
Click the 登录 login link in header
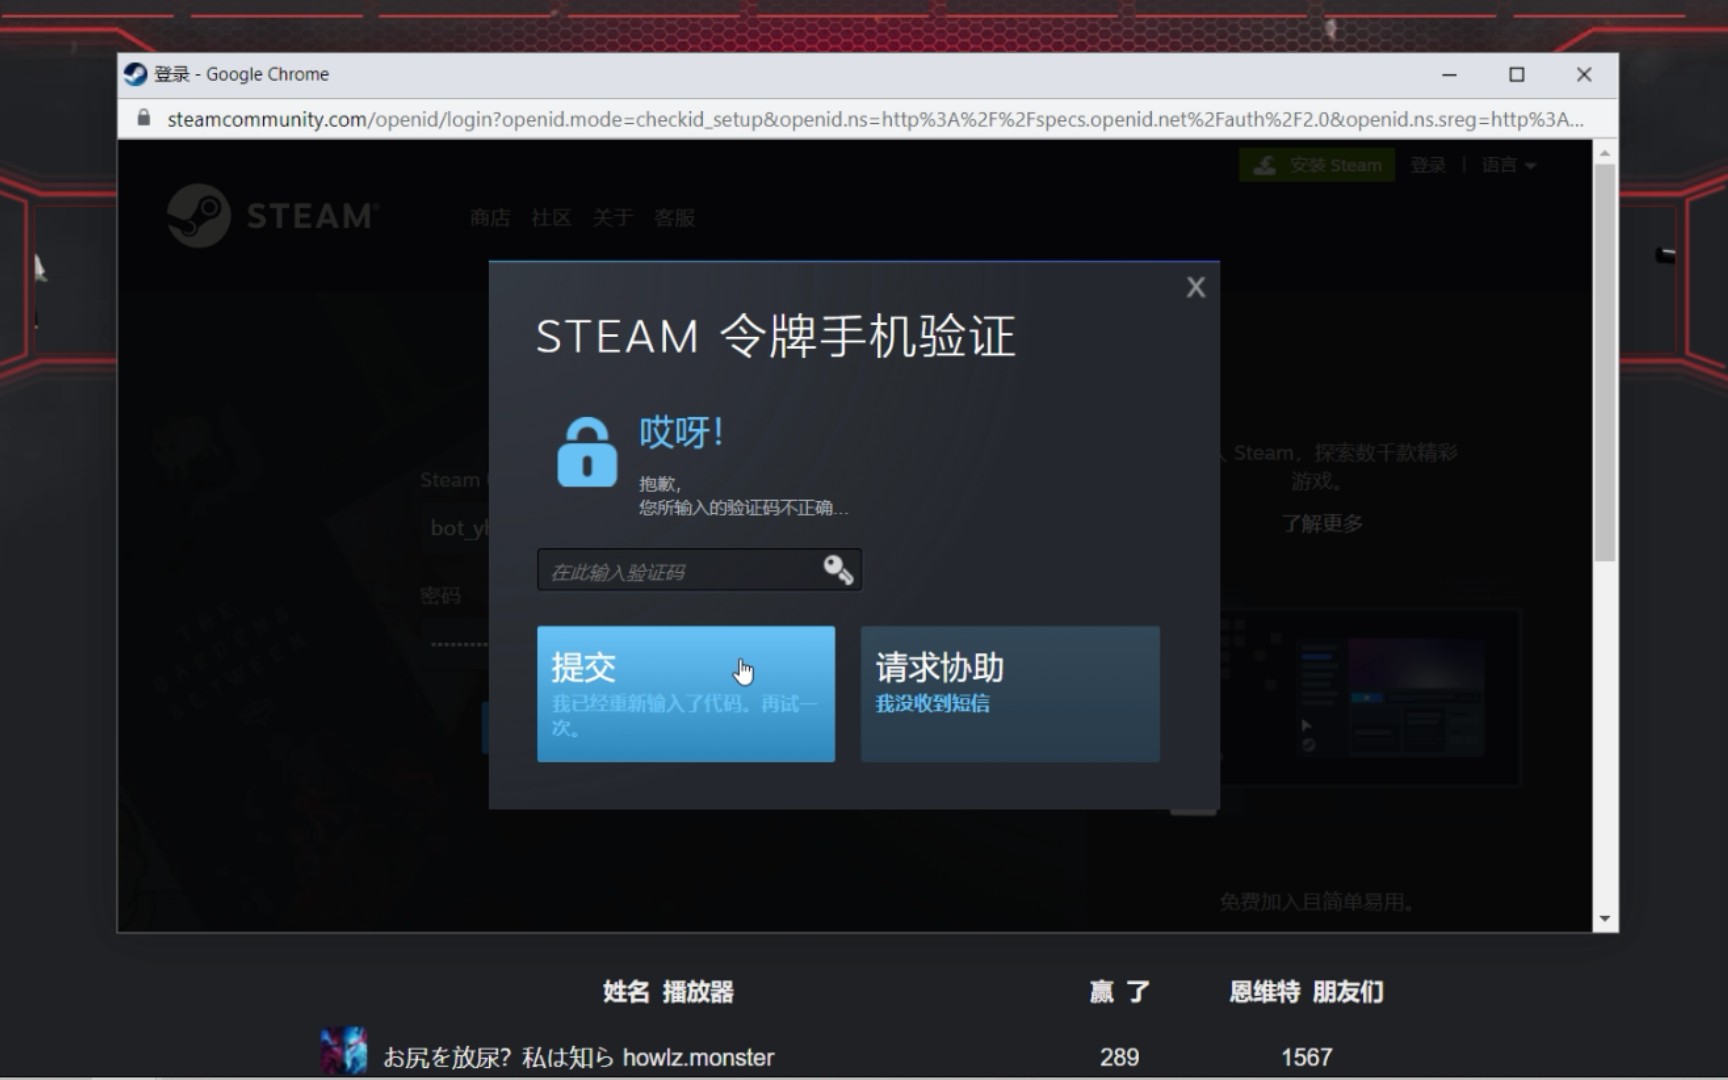[x=1428, y=165]
